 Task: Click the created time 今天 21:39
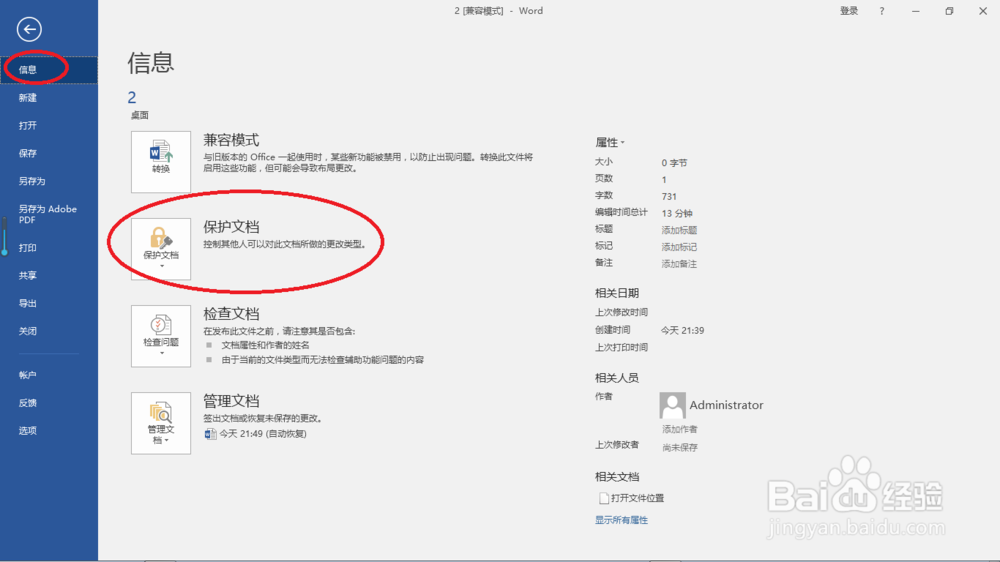(682, 330)
